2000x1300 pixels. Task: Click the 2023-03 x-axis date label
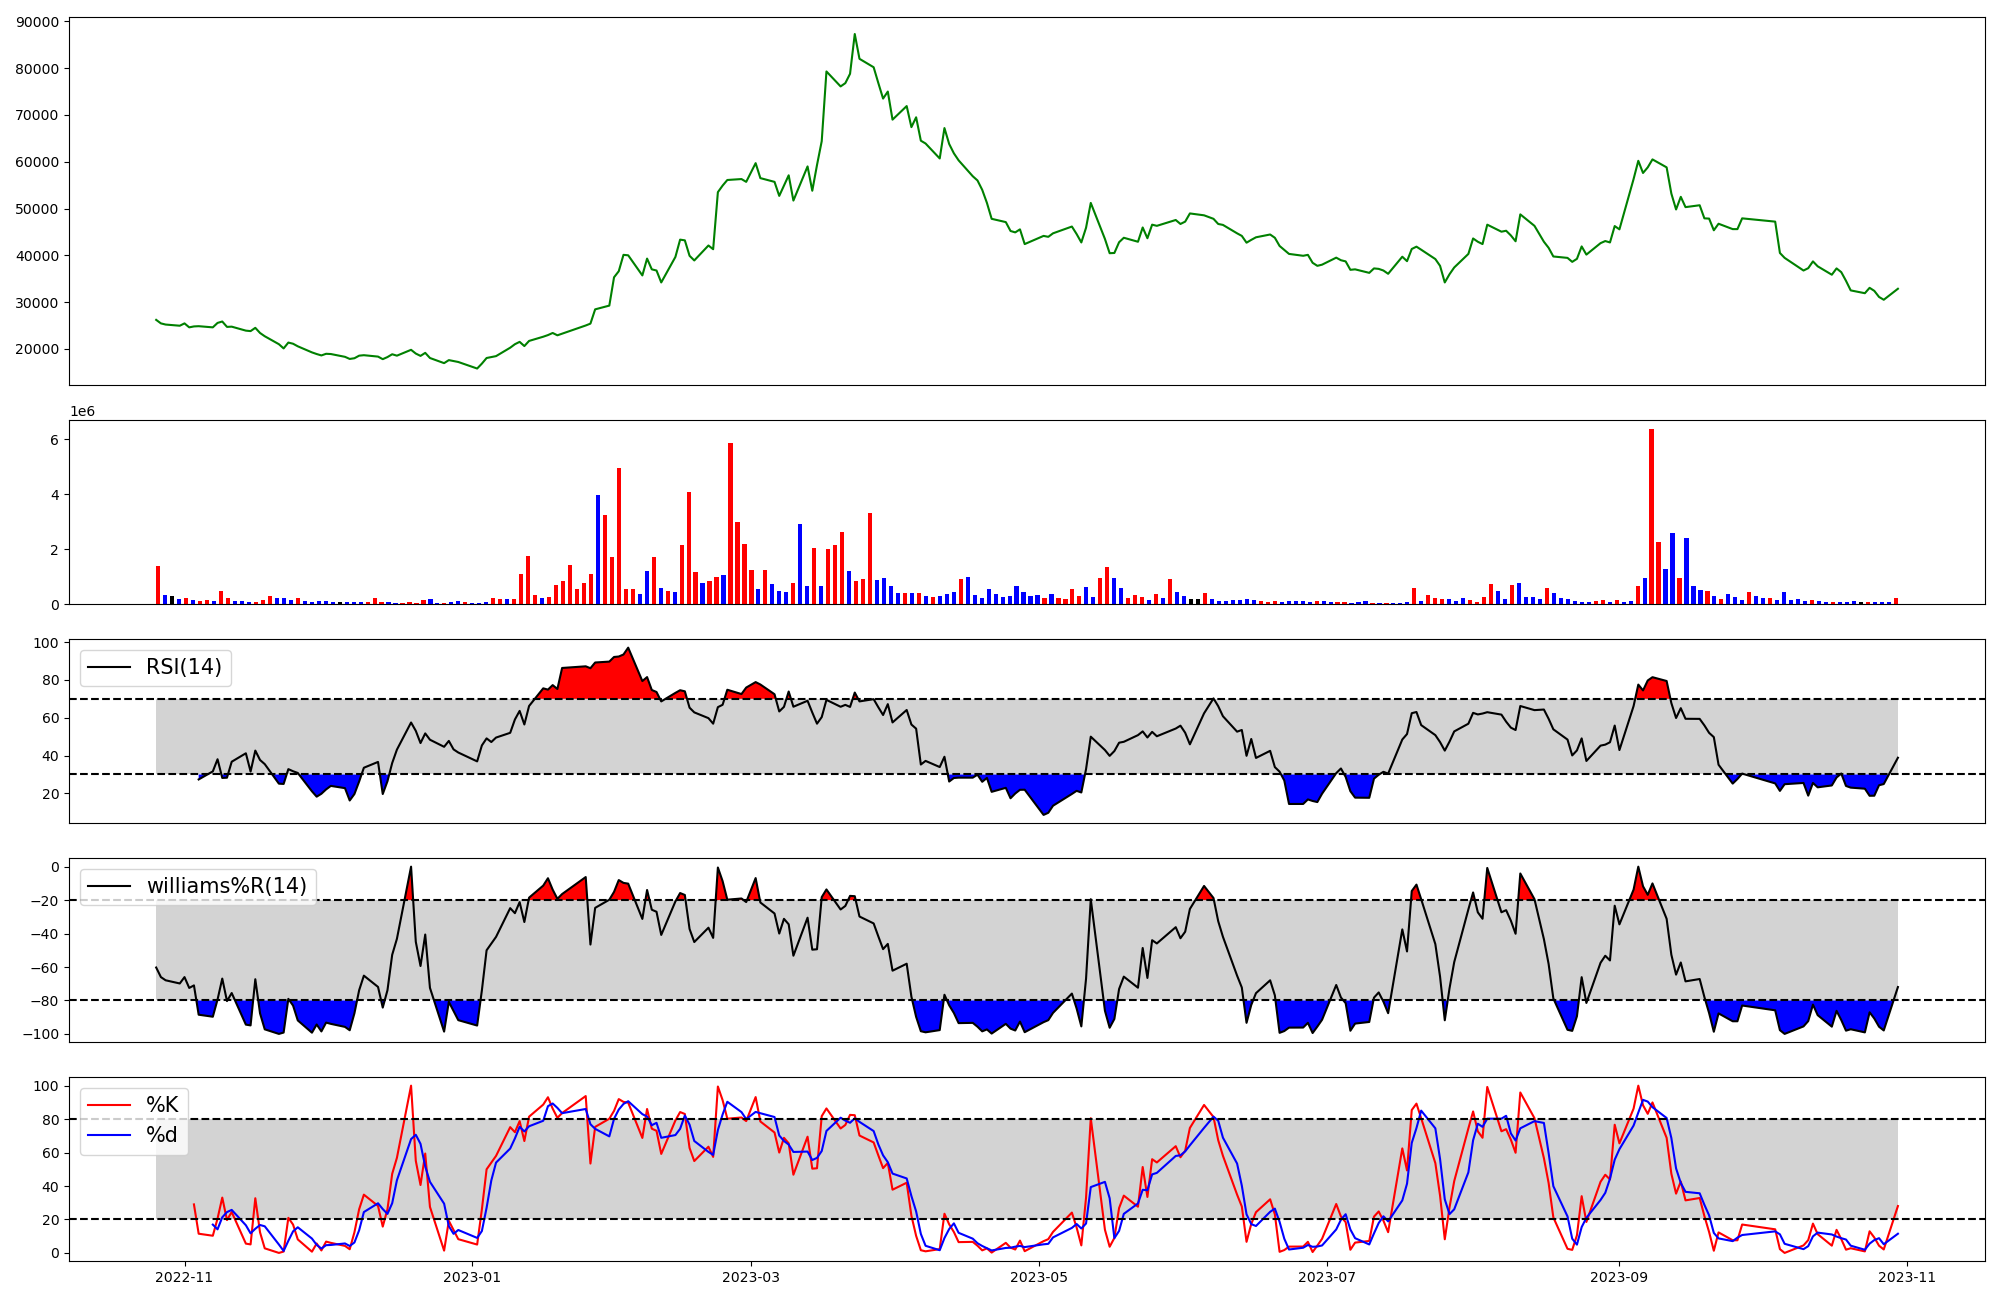coord(751,1277)
